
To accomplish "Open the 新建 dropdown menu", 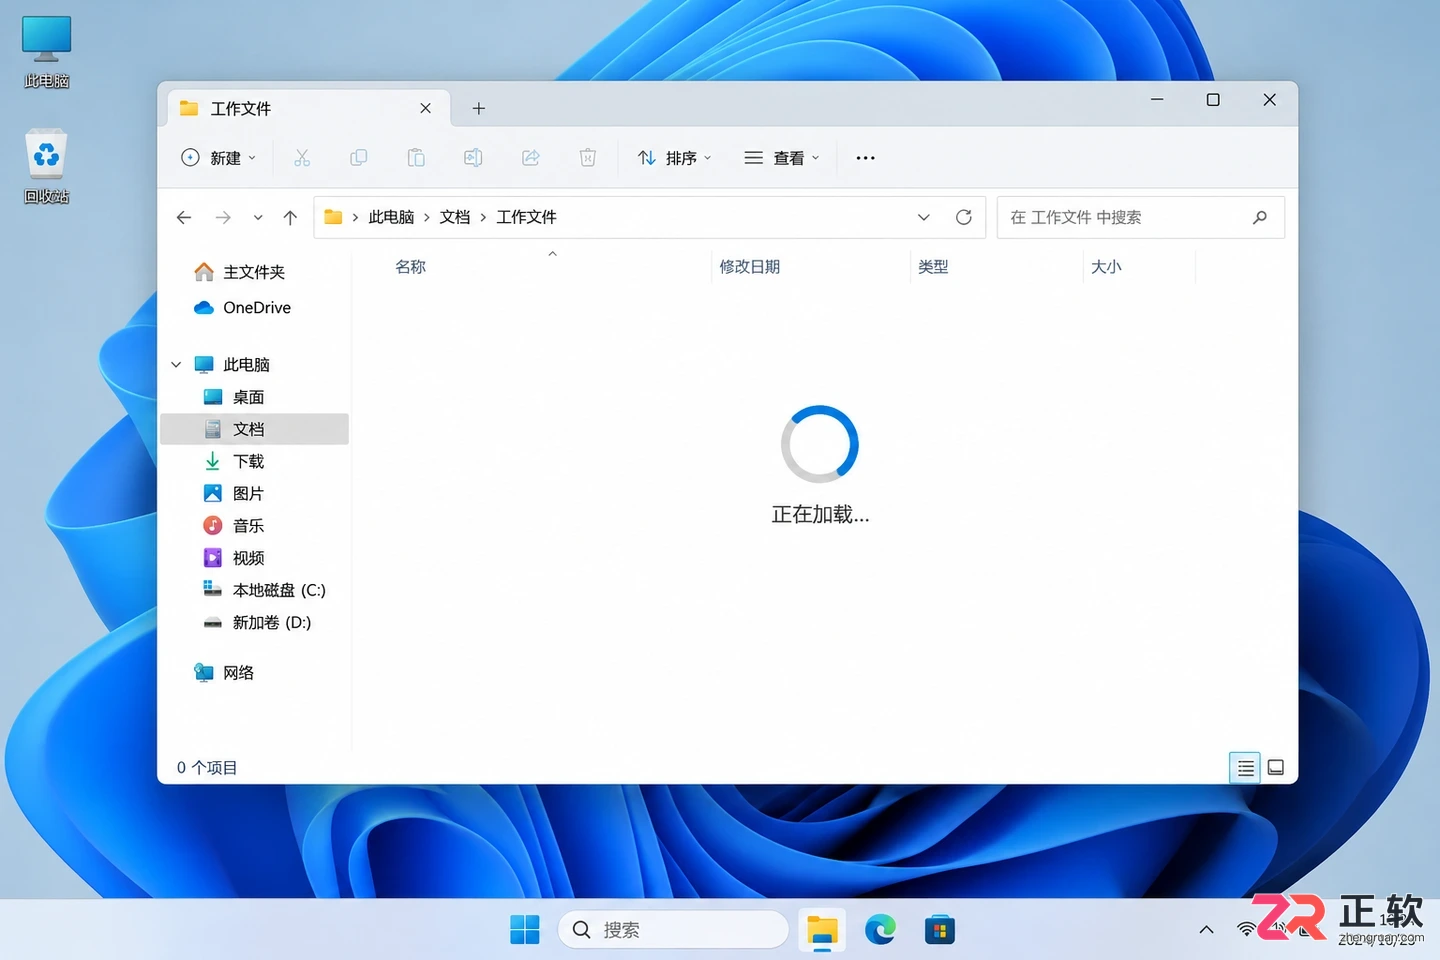I will coord(219,158).
